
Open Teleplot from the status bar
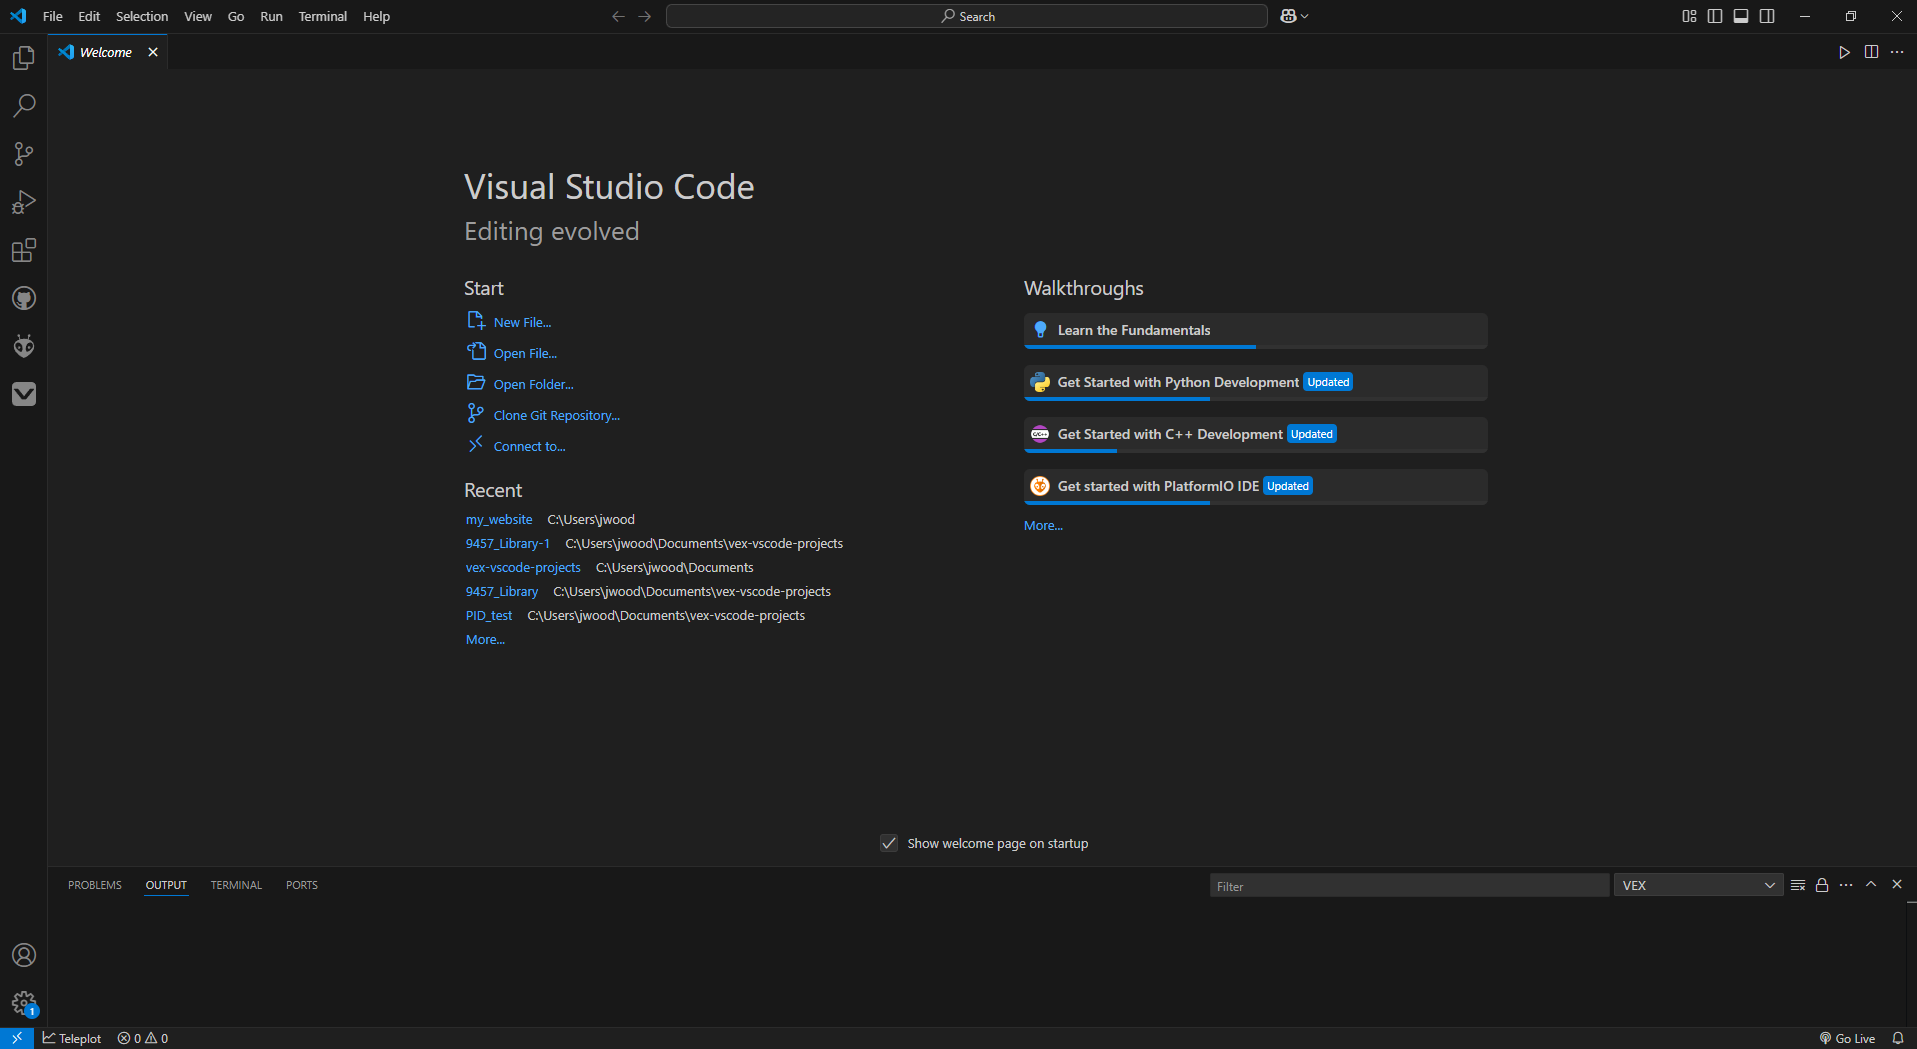(x=72, y=1038)
